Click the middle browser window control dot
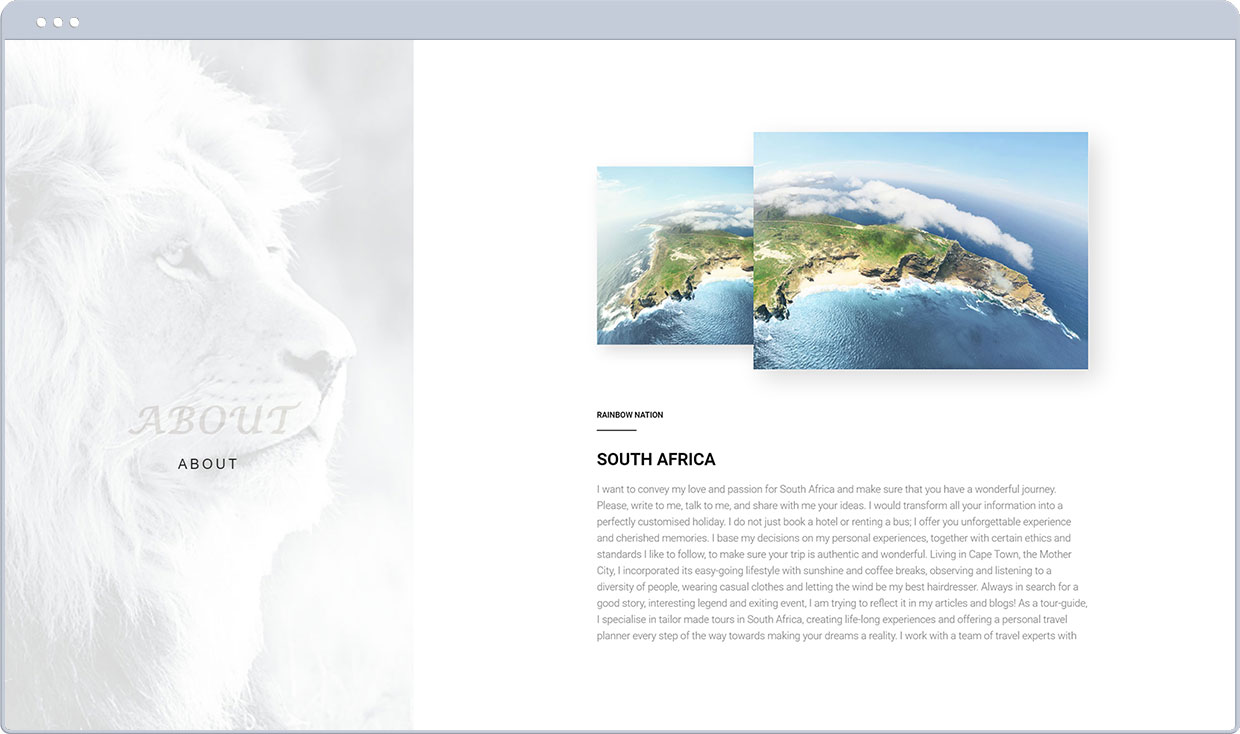 [58, 22]
